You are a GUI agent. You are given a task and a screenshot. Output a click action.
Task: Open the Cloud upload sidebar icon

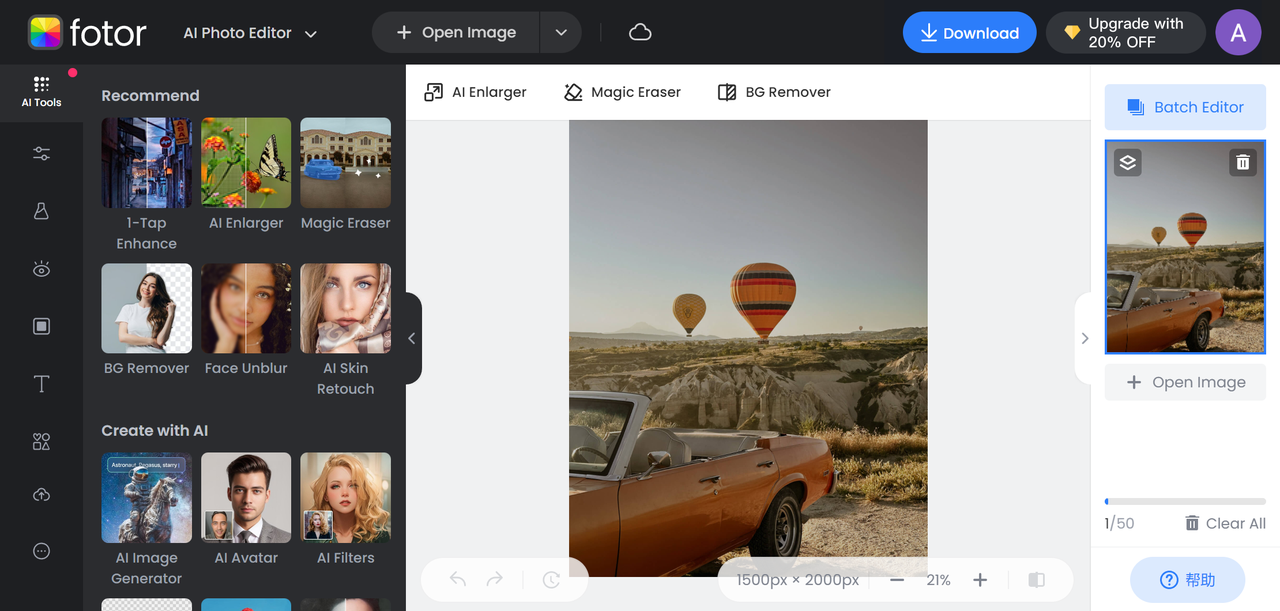click(41, 495)
